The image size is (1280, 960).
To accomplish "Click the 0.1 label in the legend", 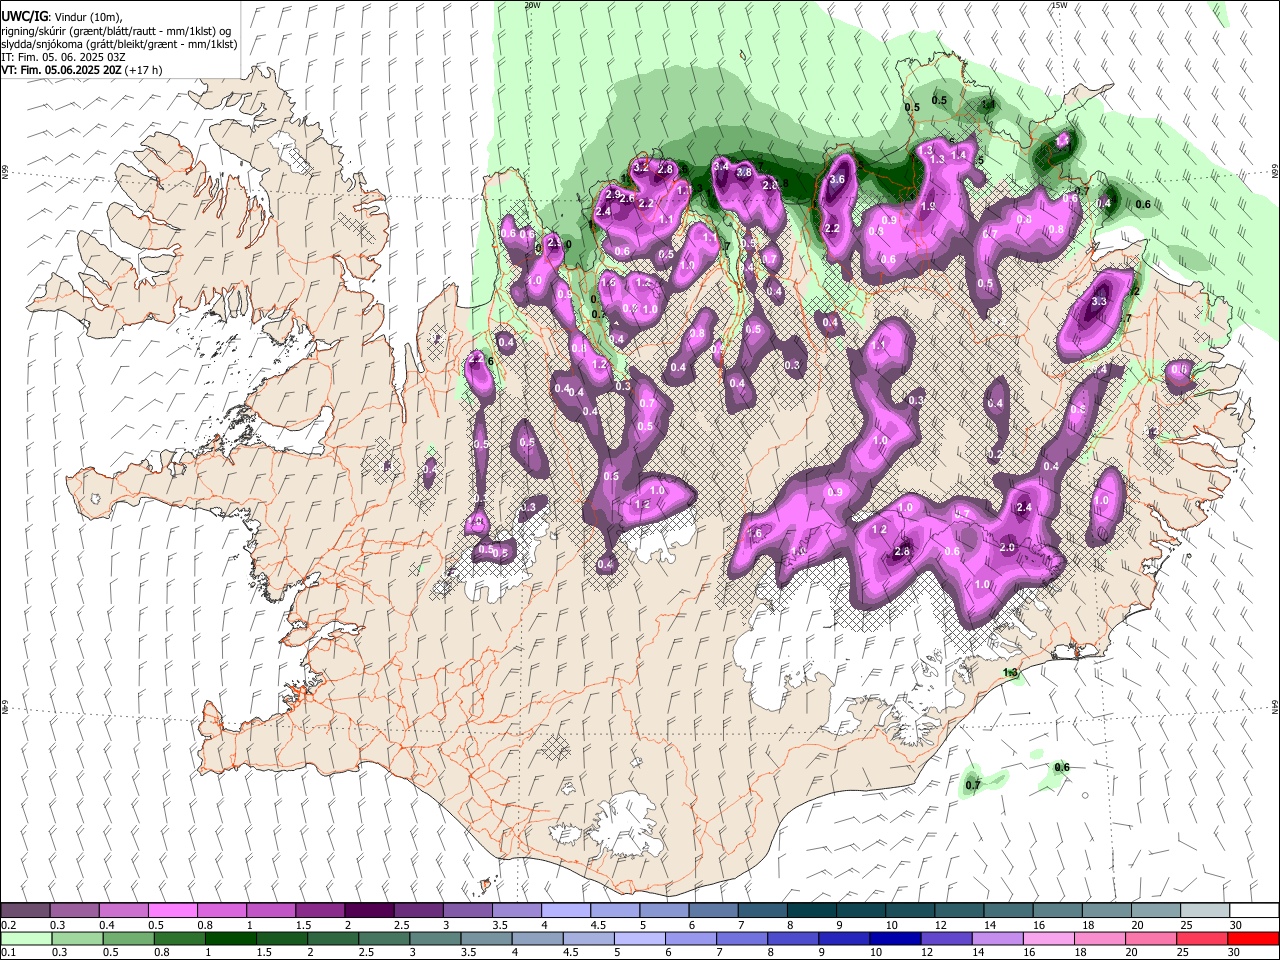I will pos(8,953).
